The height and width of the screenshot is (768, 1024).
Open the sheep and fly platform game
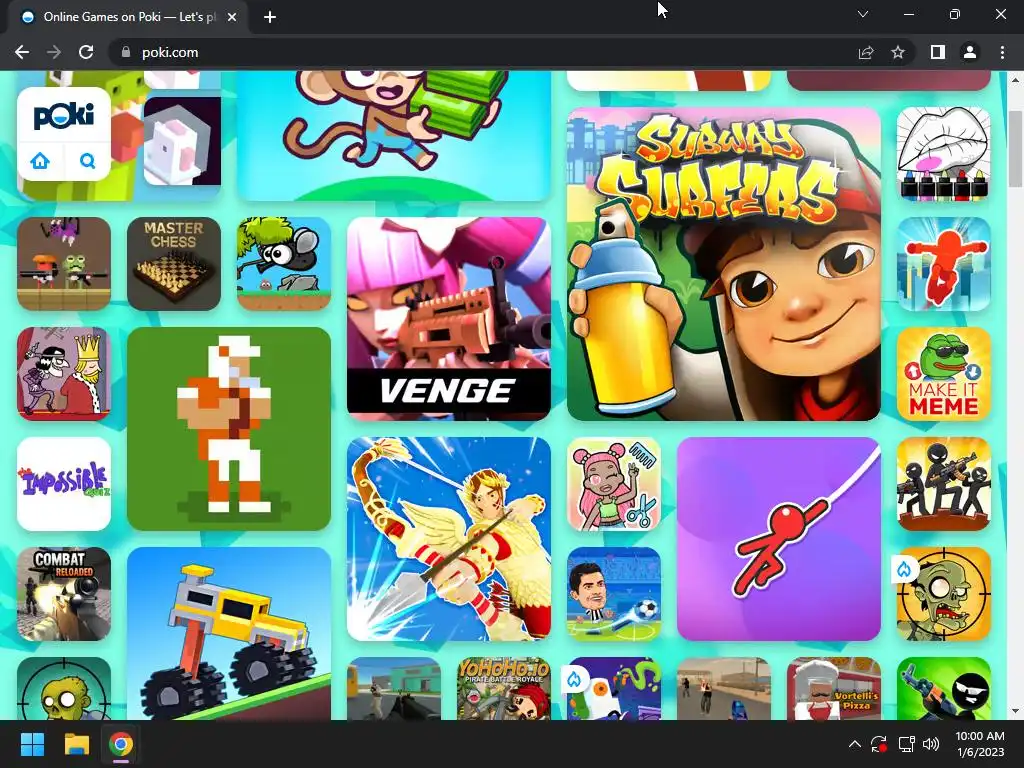pos(284,264)
